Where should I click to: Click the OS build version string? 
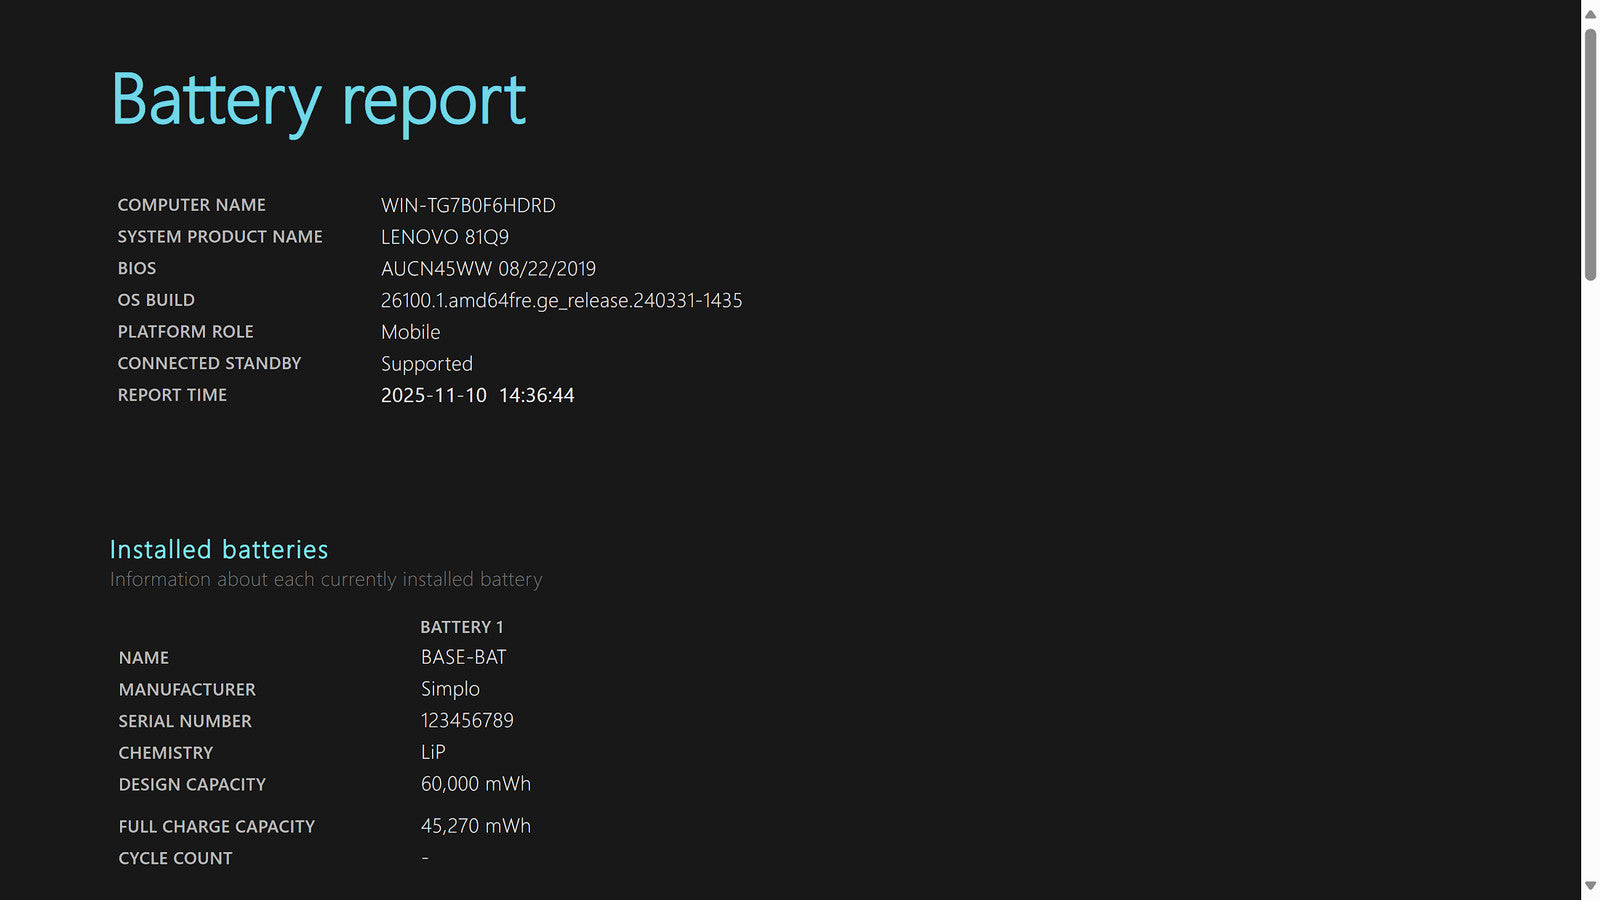[x=561, y=300]
